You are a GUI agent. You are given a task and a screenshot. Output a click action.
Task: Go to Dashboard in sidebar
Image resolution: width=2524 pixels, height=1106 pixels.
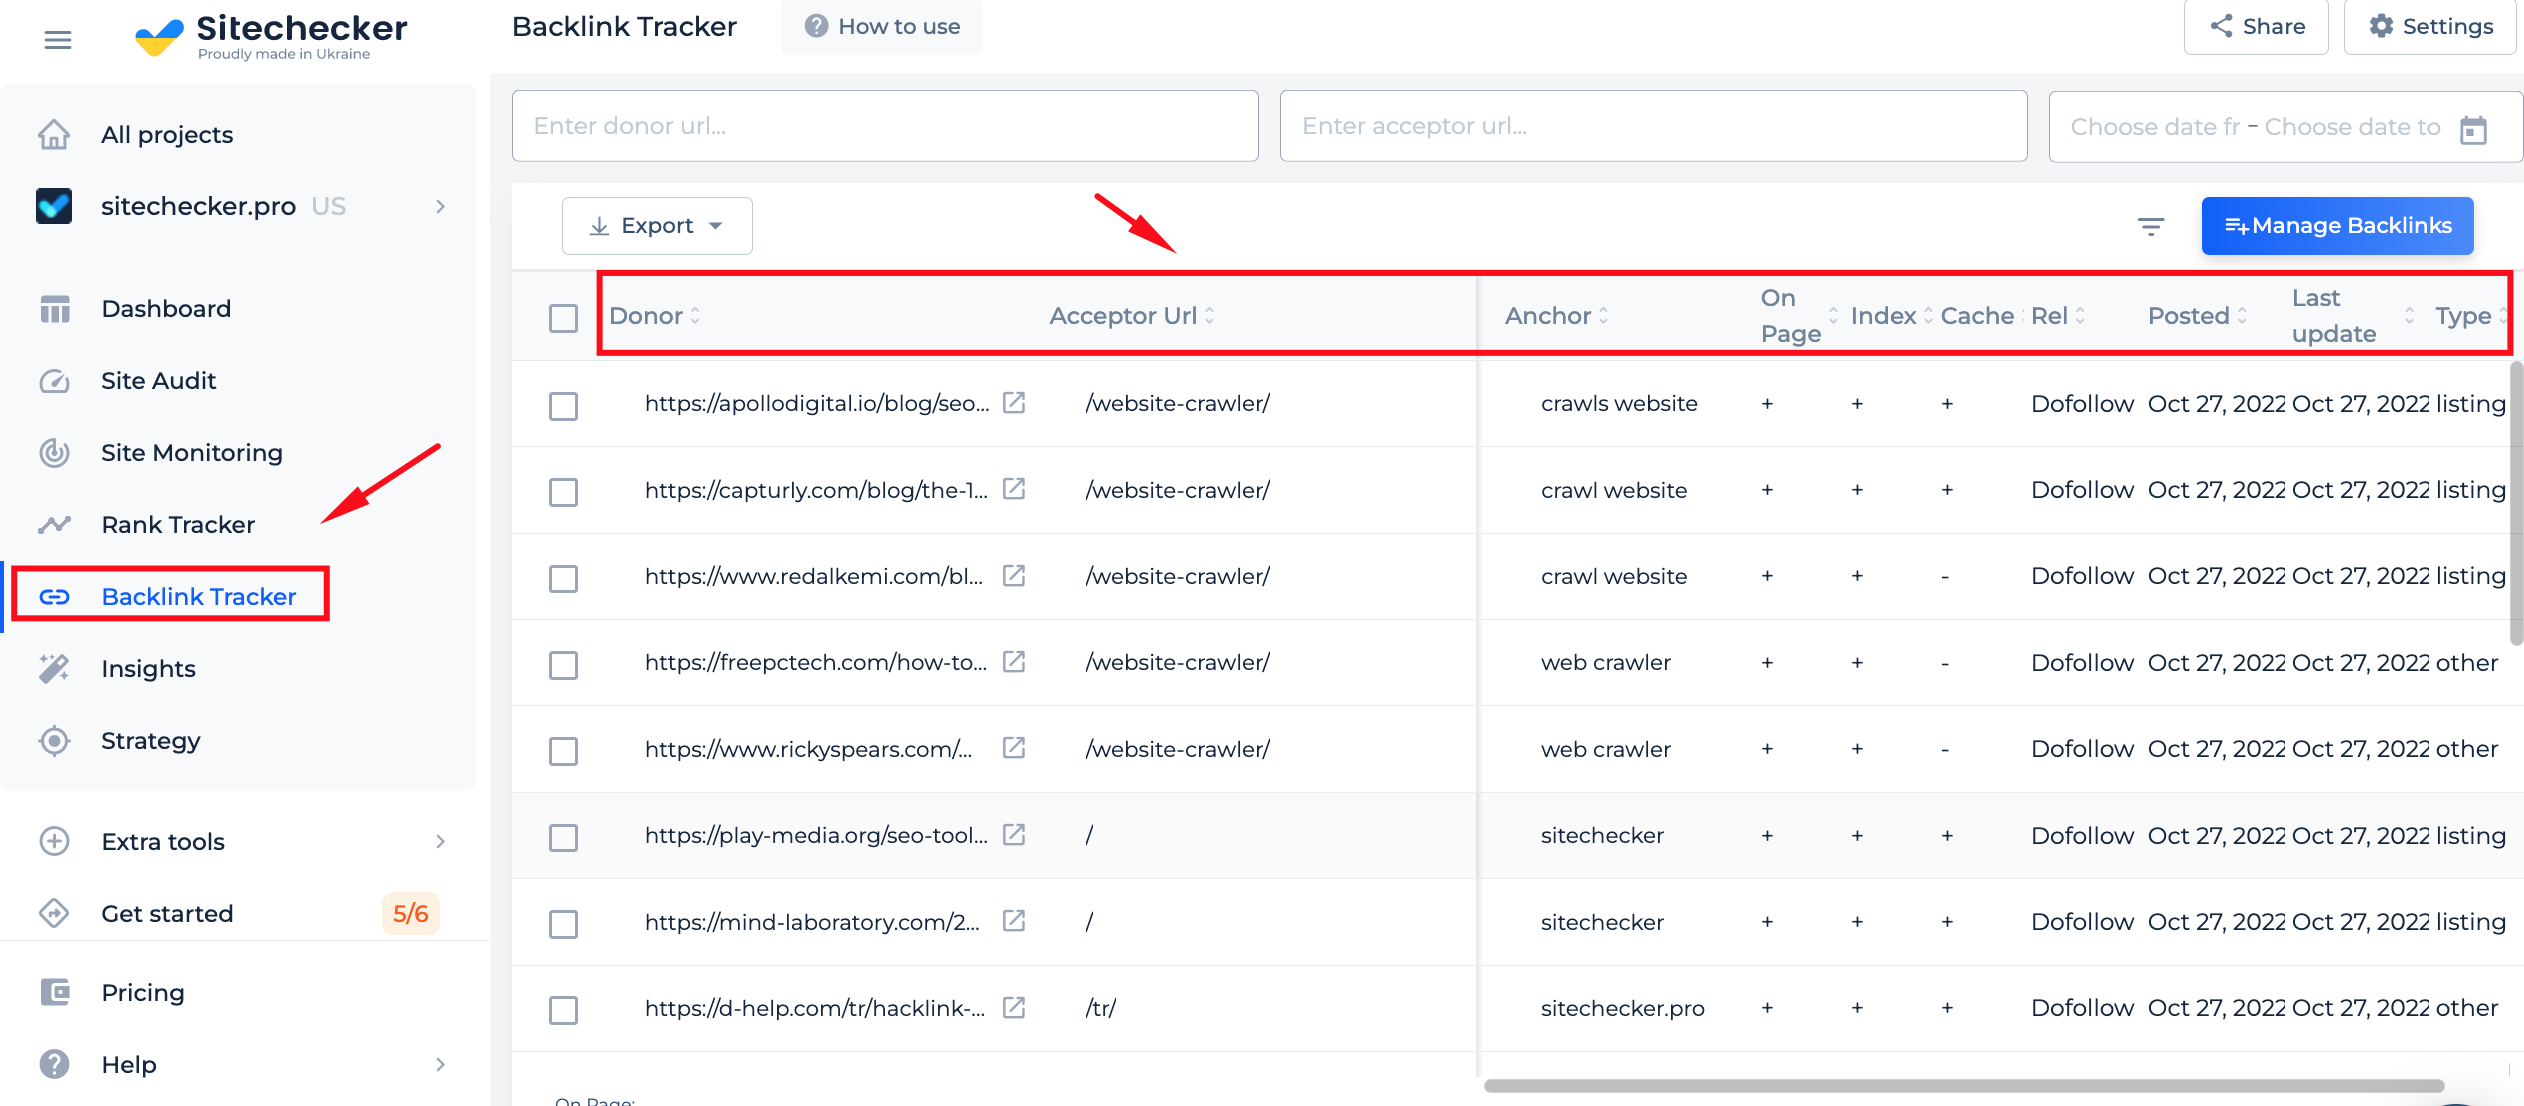pos(166,309)
